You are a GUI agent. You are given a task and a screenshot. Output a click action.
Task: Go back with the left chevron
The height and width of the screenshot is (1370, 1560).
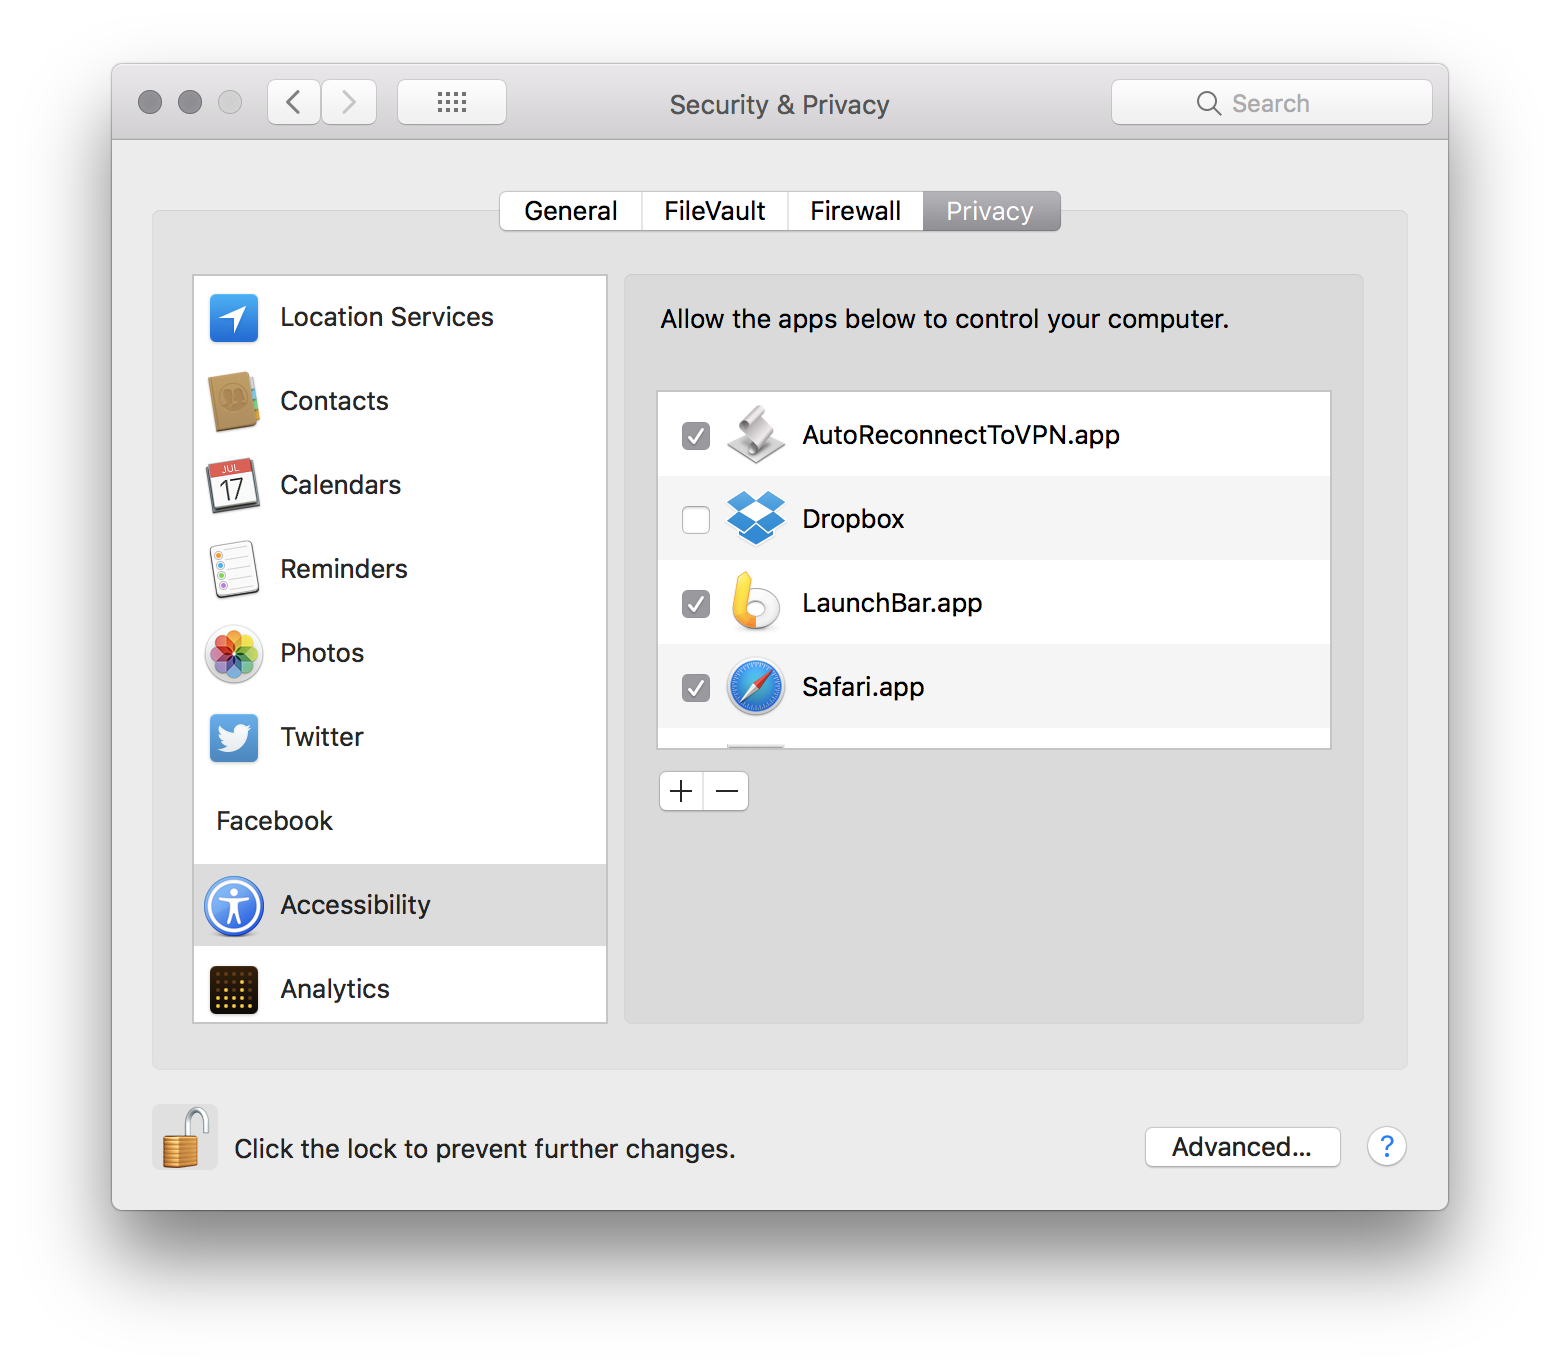[x=294, y=102]
